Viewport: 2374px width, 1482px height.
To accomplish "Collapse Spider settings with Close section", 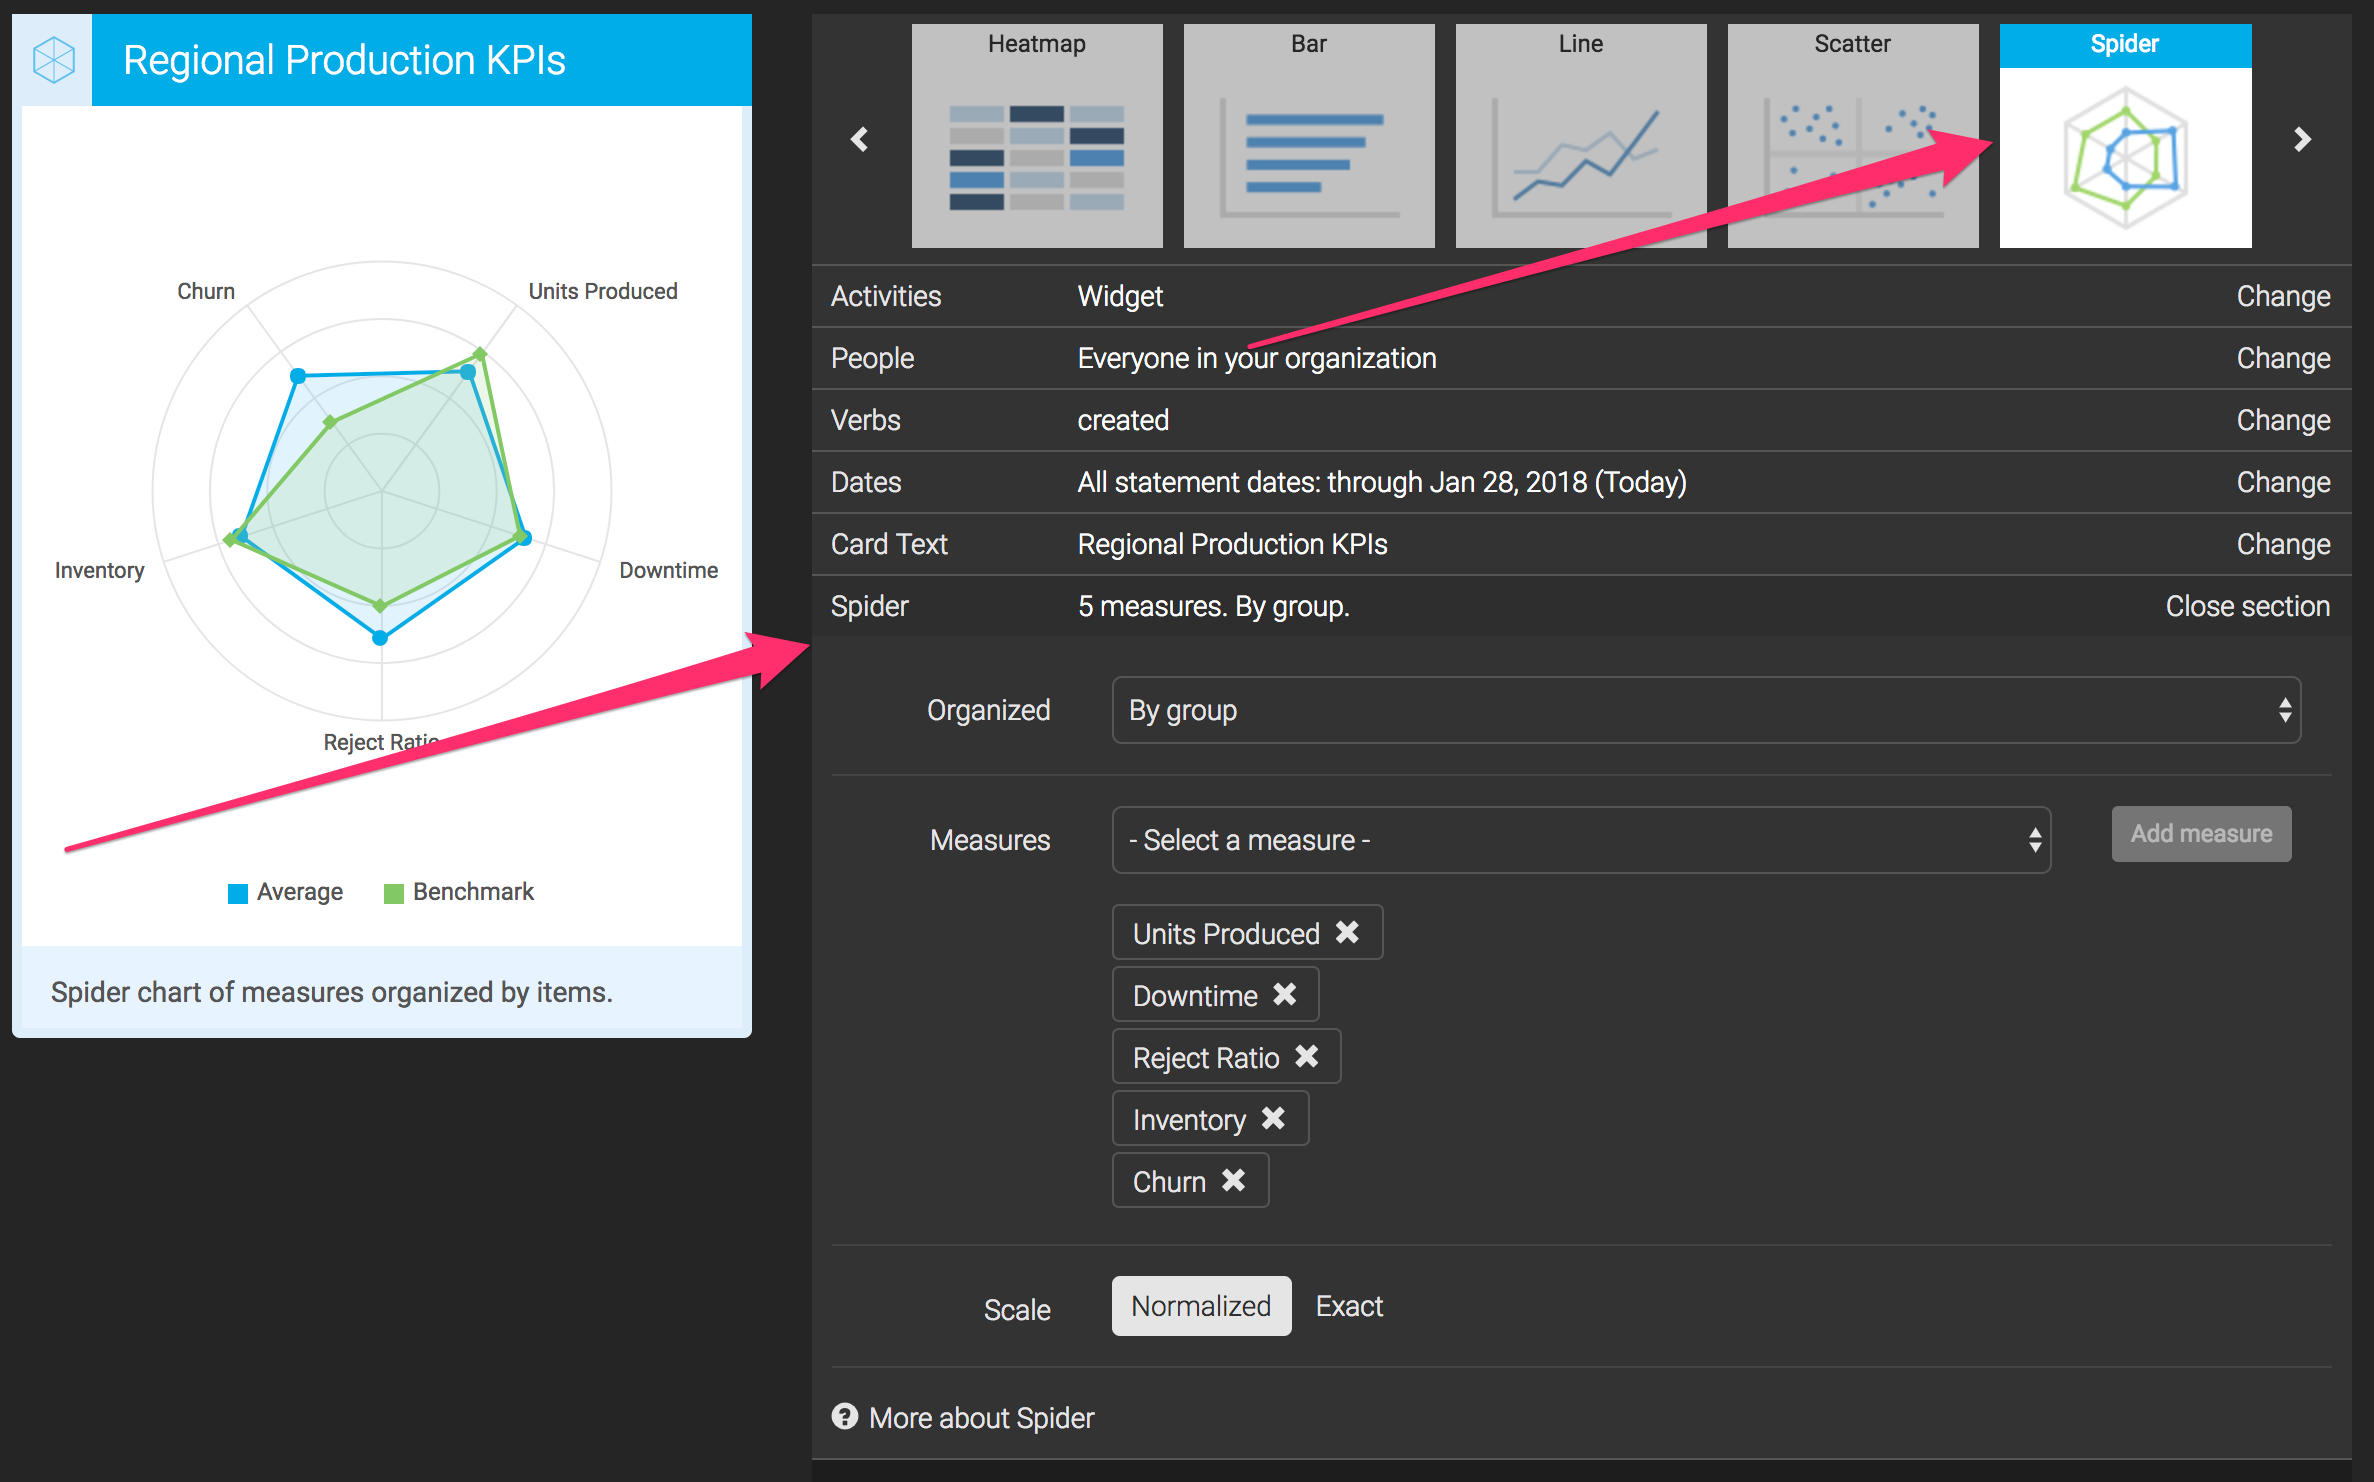I will pyautogui.click(x=2247, y=606).
